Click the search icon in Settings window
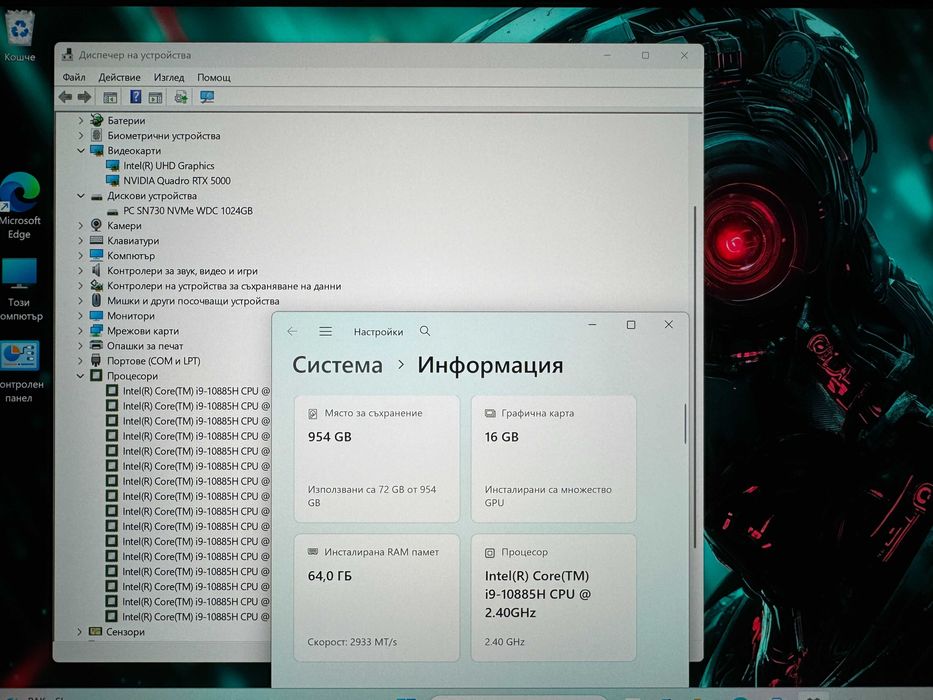 (x=425, y=331)
